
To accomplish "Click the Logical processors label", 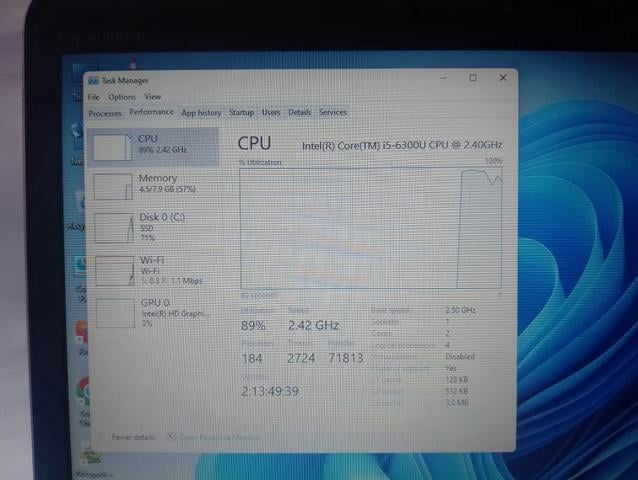I will [403, 346].
